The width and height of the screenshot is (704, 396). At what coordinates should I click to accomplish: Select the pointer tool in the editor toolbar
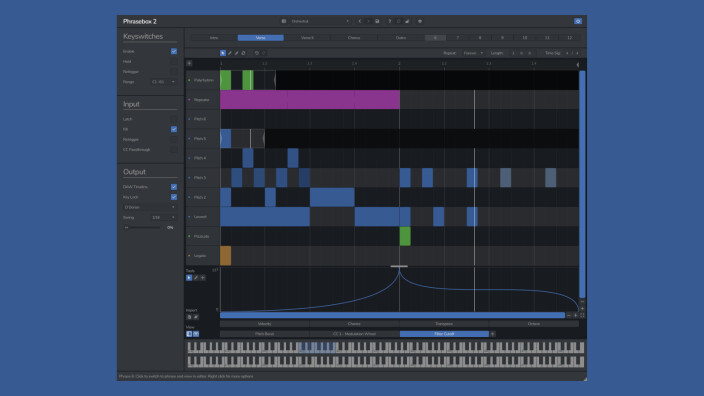[223, 53]
